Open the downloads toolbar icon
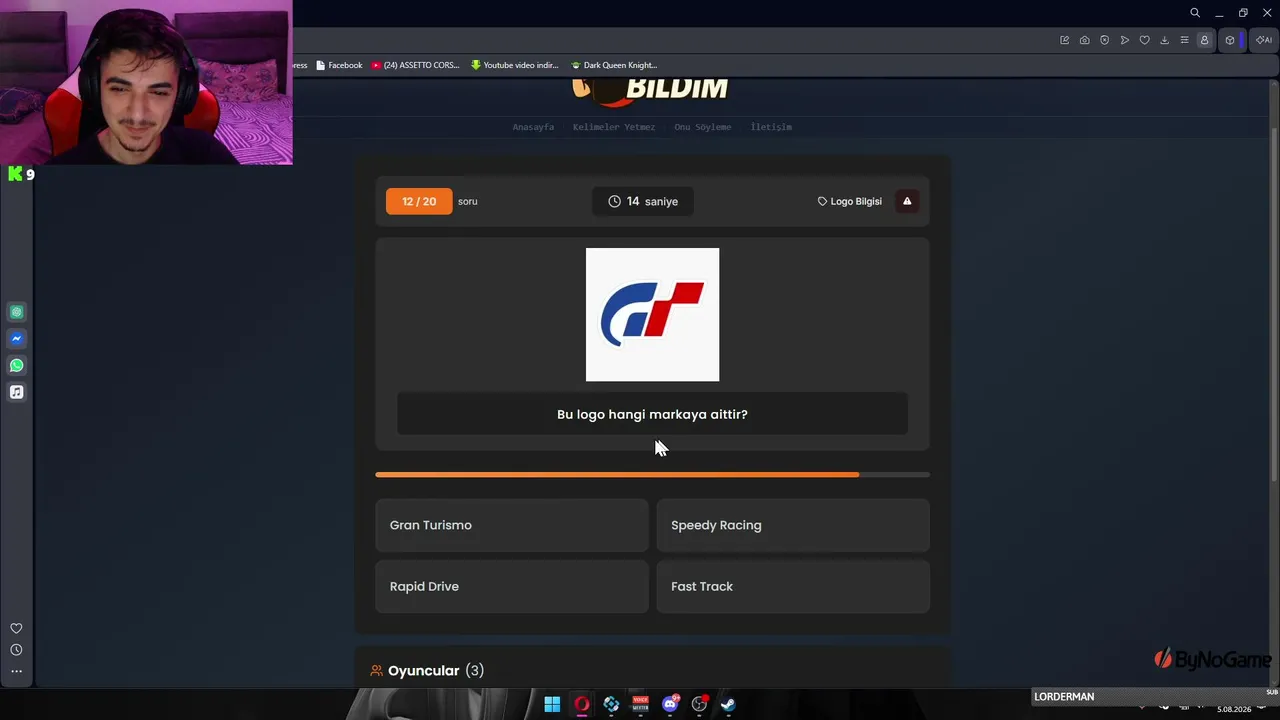This screenshot has width=1280, height=720. pos(1164,40)
